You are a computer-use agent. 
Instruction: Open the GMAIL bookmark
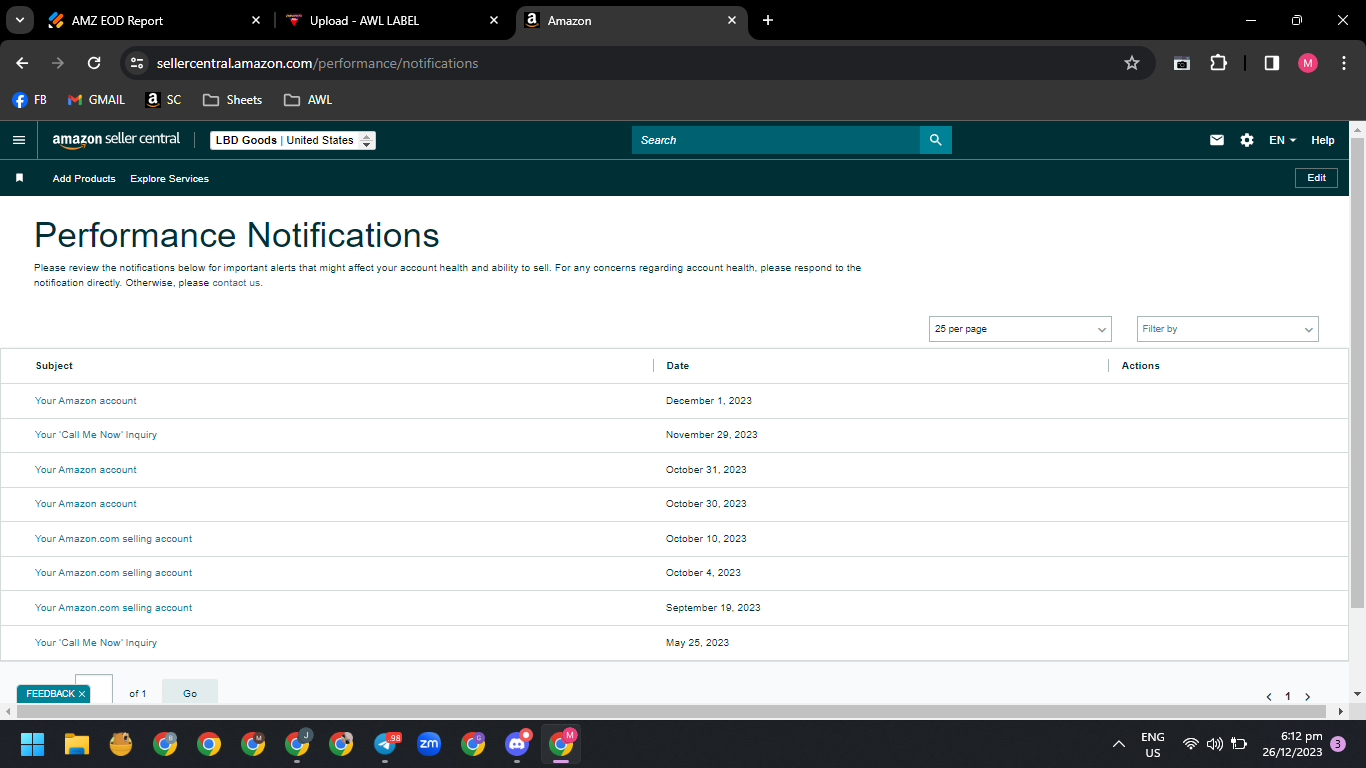pyautogui.click(x=96, y=100)
